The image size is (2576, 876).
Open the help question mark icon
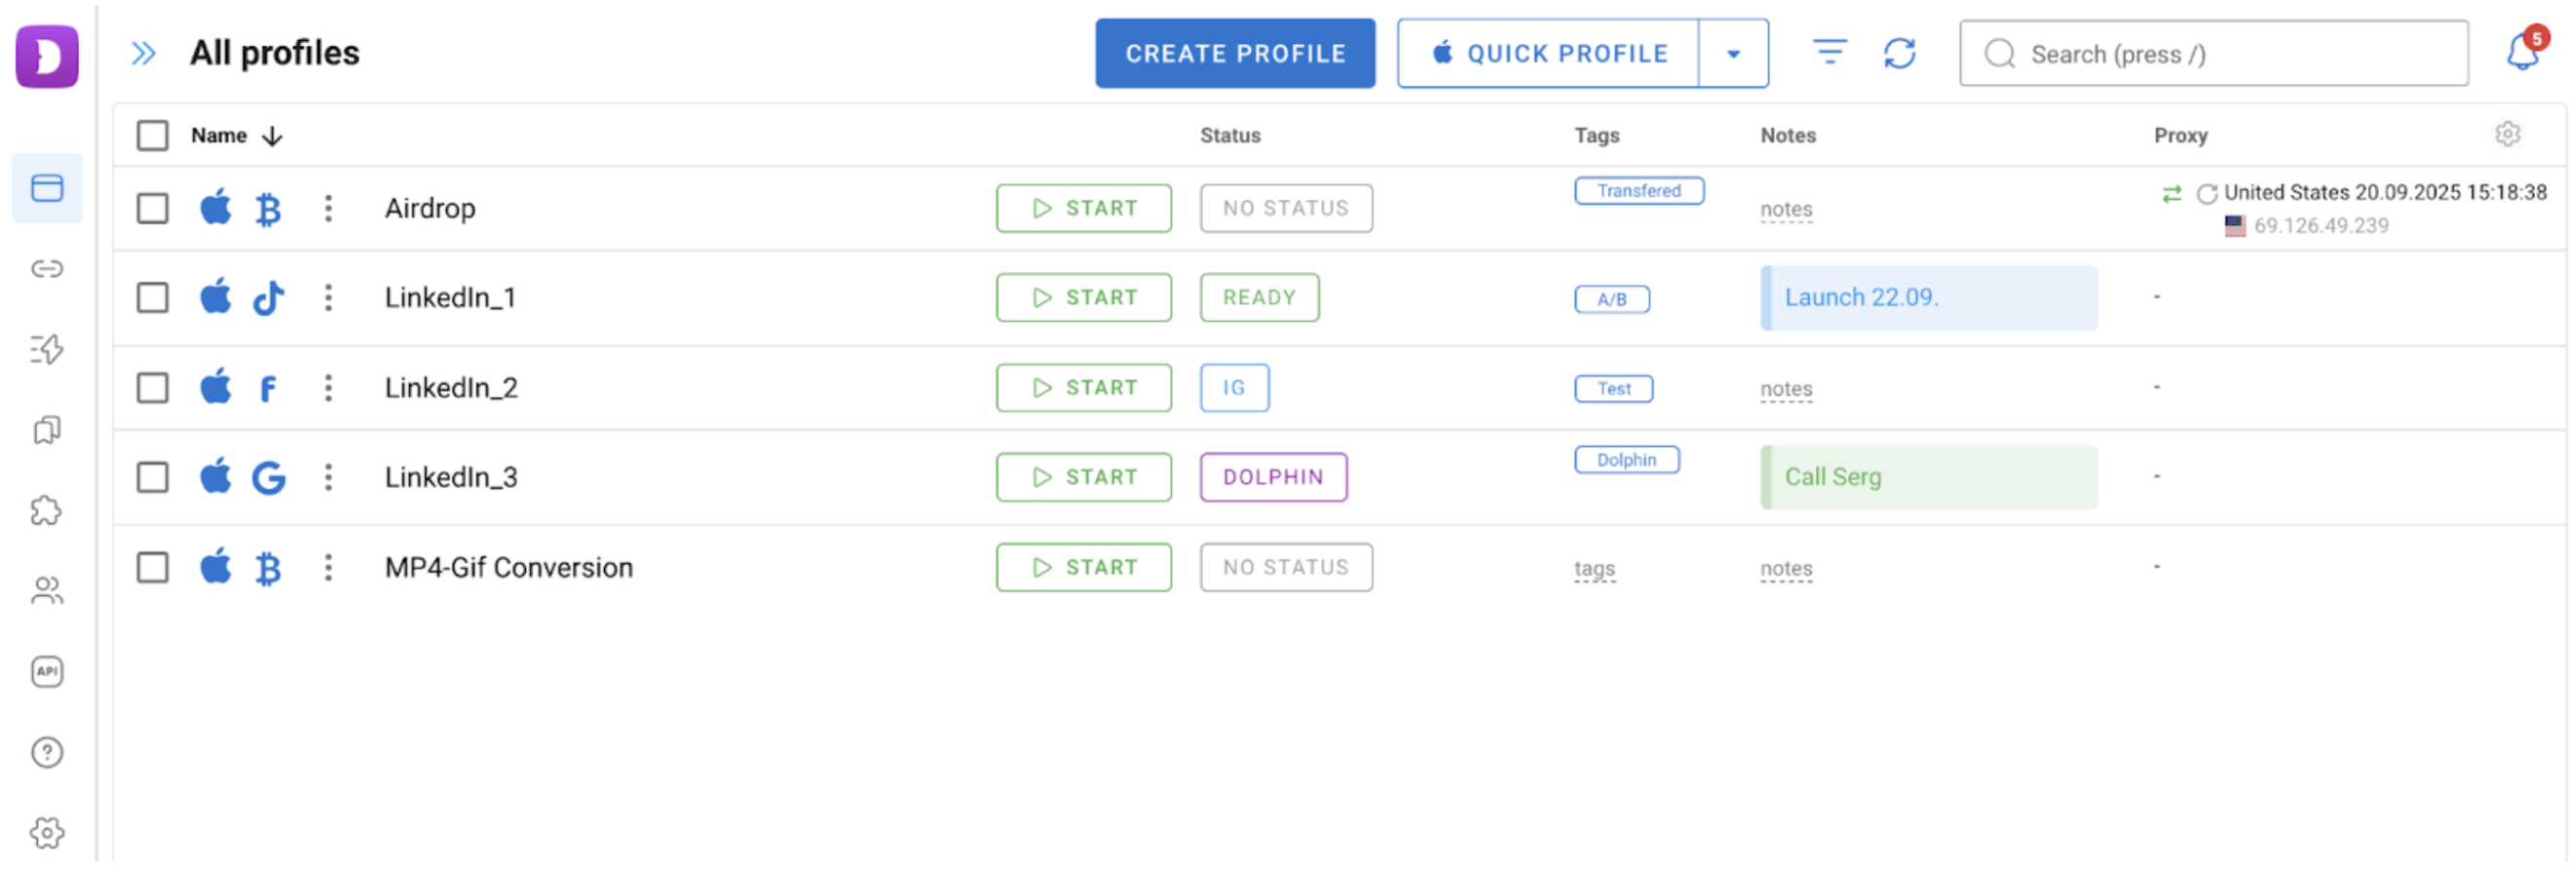click(x=47, y=752)
